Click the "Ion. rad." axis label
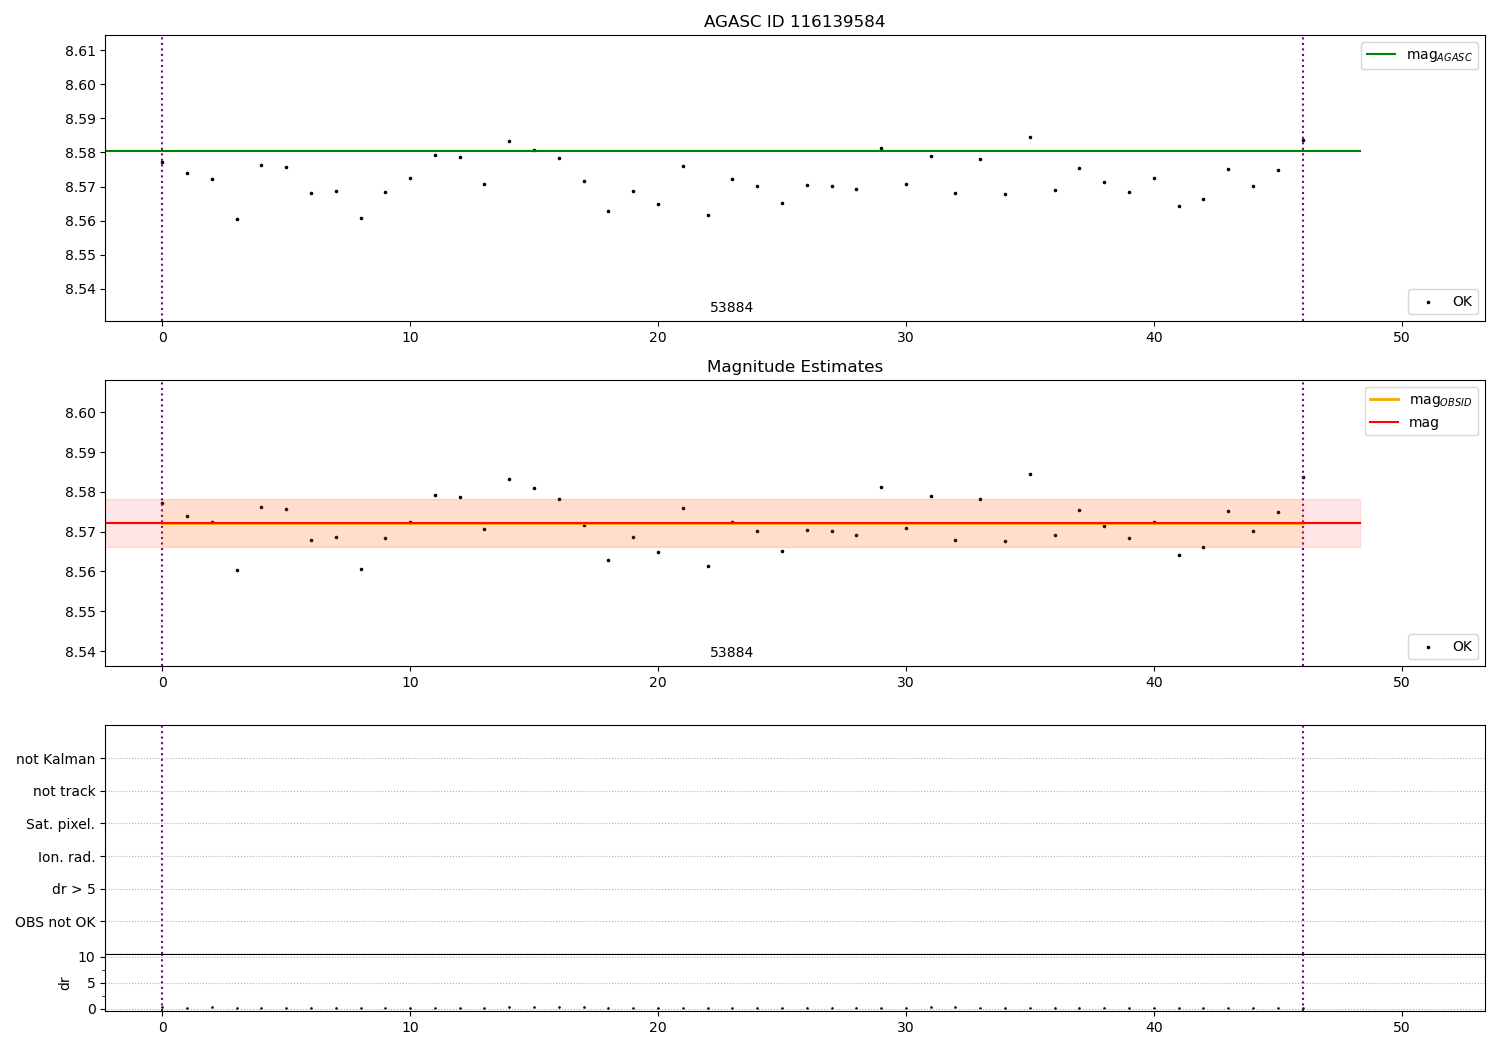The width and height of the screenshot is (1500, 1050). 67,857
